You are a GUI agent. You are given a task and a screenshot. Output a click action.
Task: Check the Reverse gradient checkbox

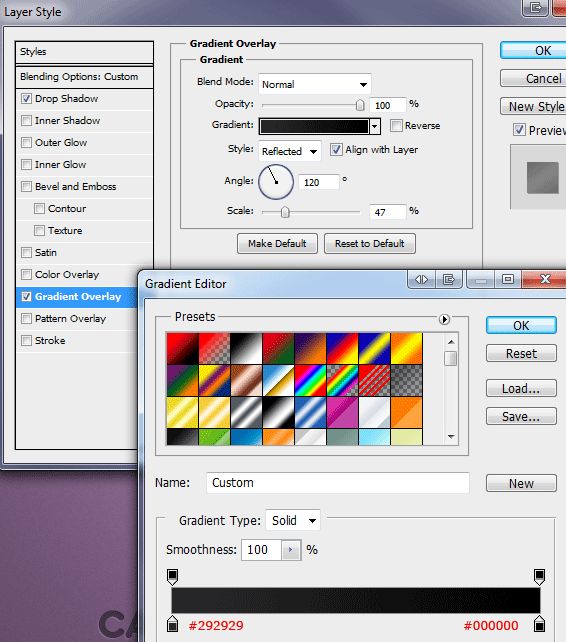click(x=396, y=125)
